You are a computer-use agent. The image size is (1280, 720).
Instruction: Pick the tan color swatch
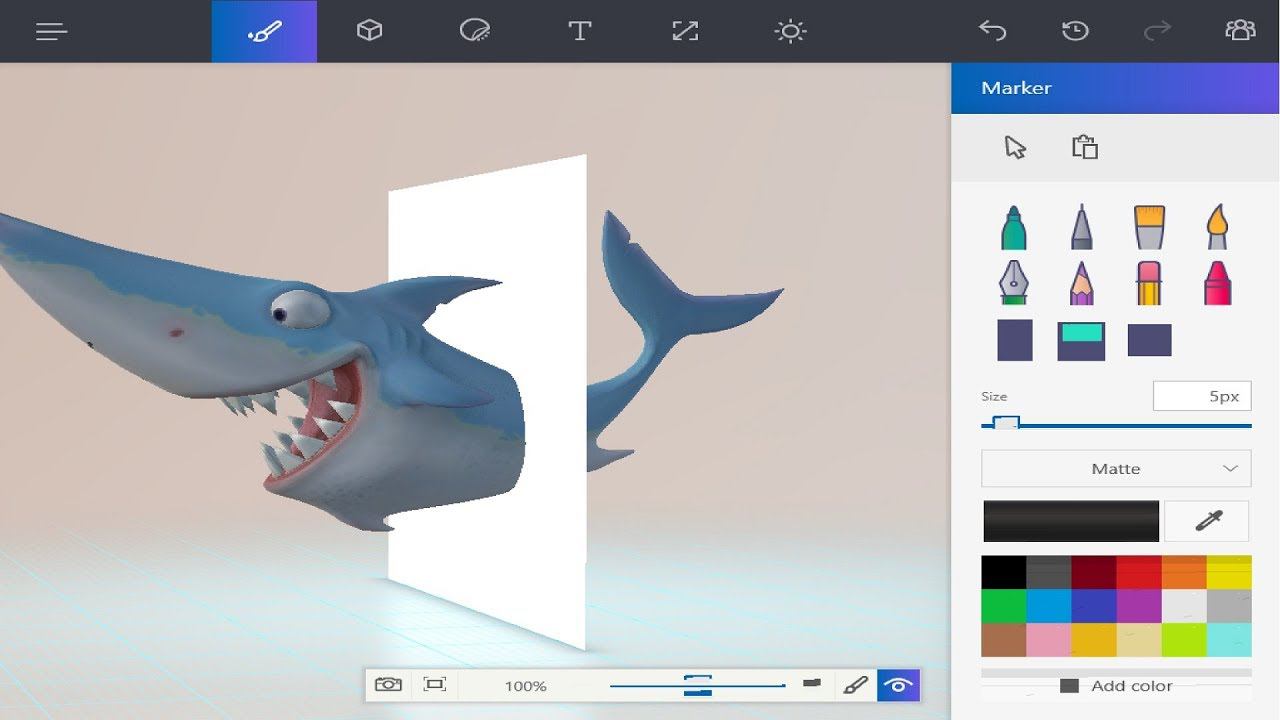click(x=1139, y=640)
